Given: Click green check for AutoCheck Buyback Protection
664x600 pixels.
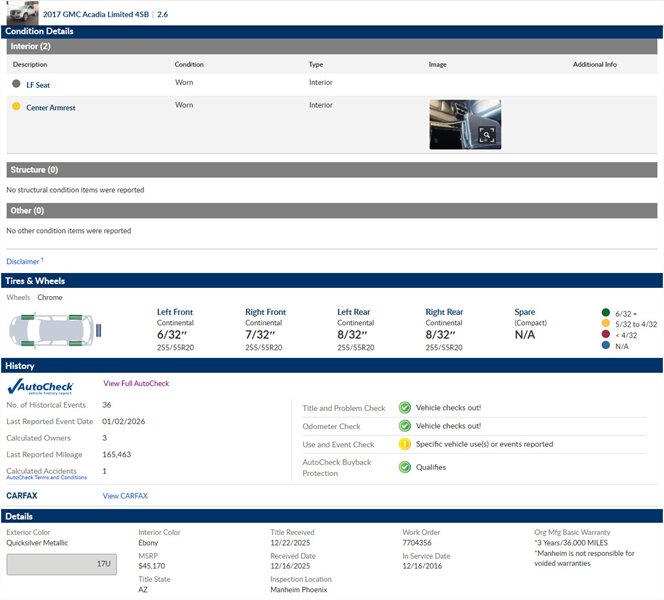Looking at the screenshot, I should 405,467.
